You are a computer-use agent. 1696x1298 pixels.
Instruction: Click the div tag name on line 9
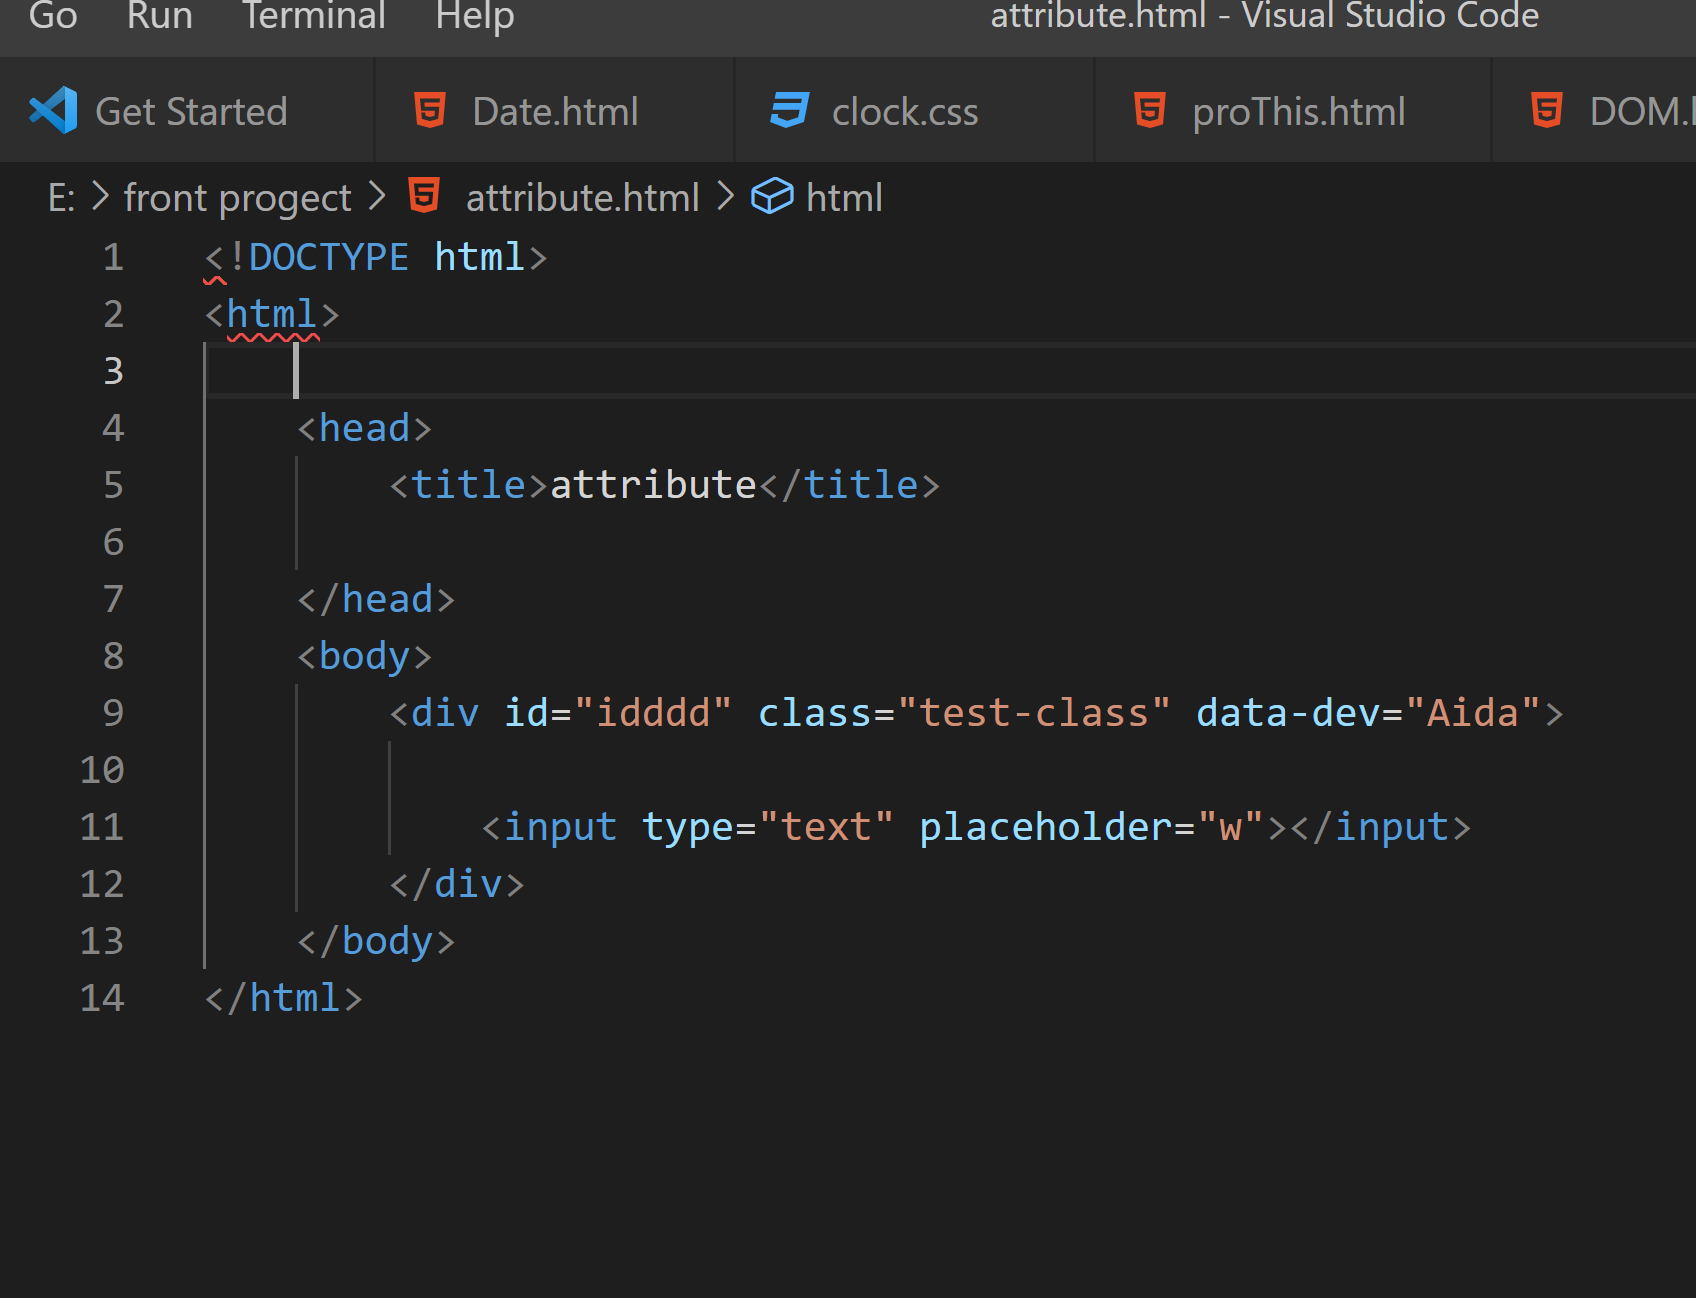point(445,714)
